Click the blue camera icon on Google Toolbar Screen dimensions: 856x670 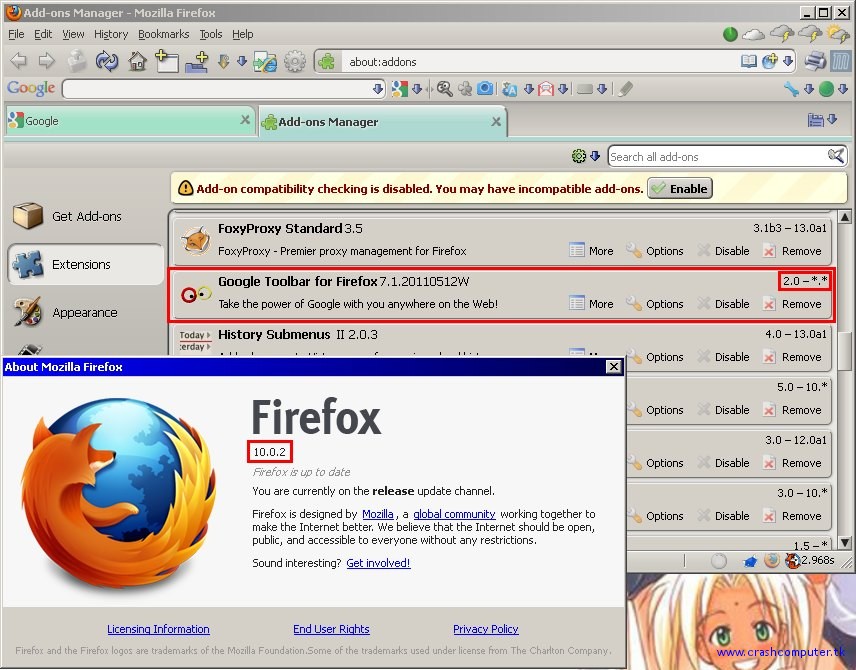(485, 88)
